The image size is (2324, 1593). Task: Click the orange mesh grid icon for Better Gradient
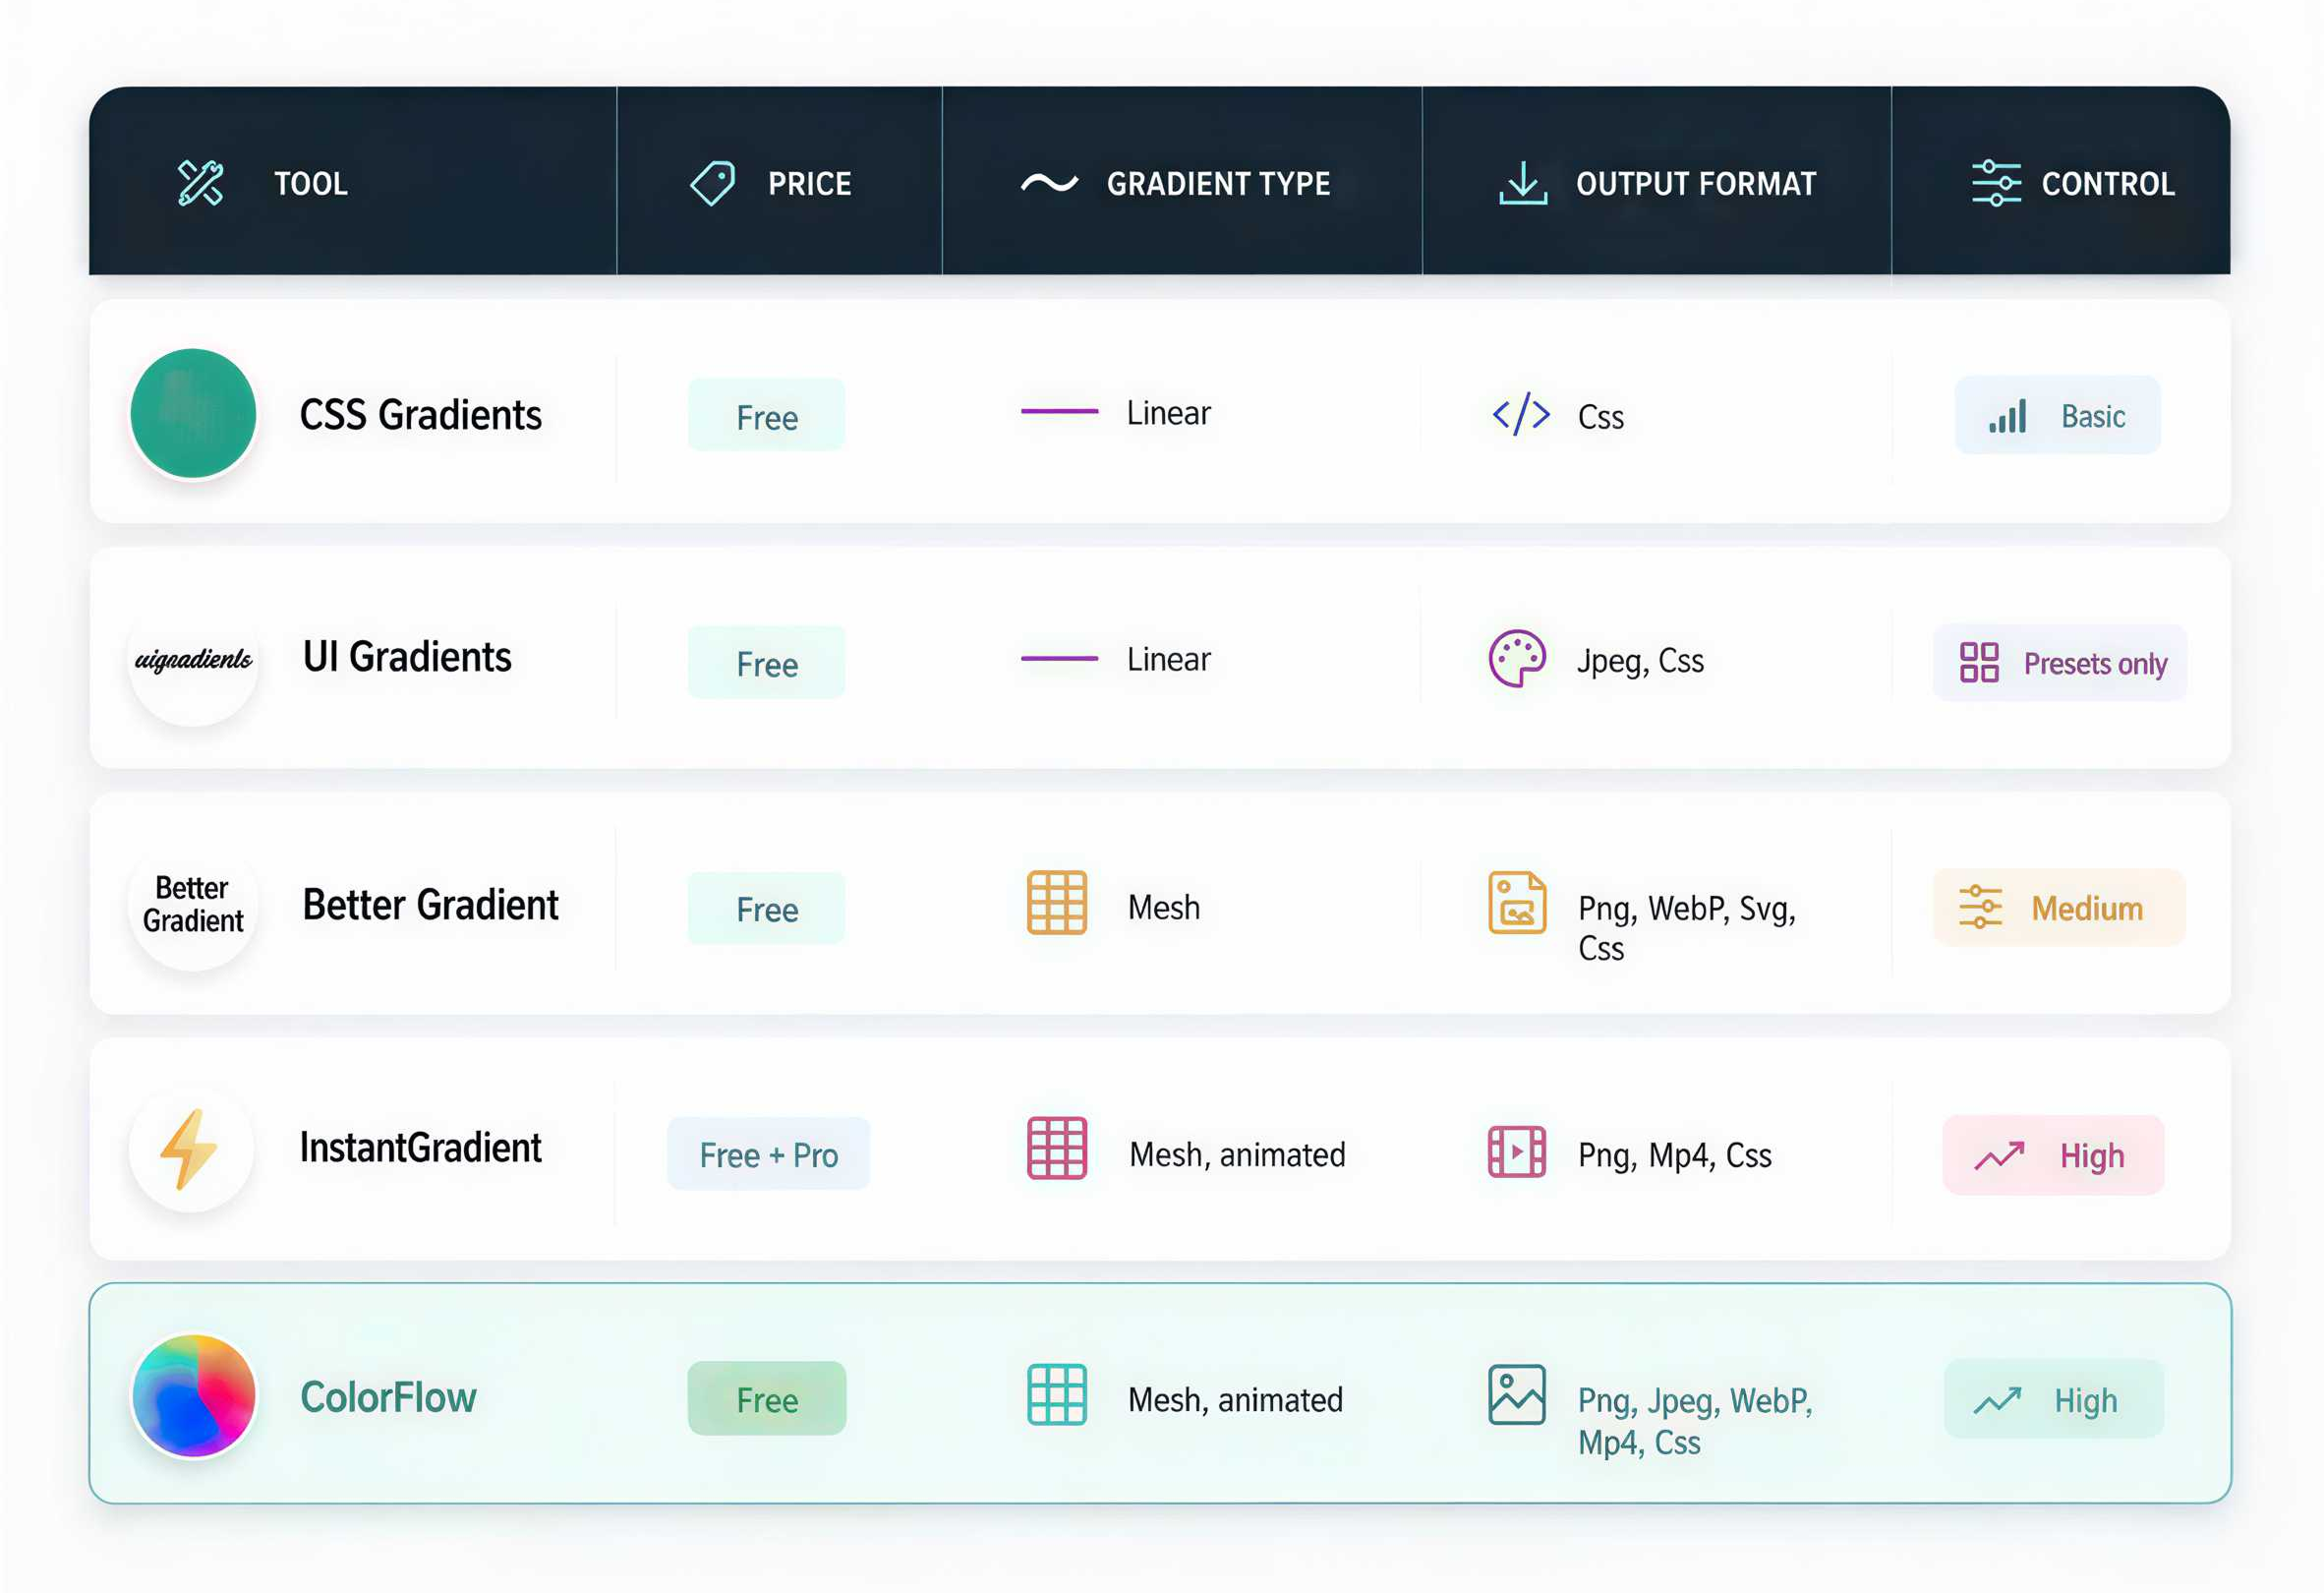(x=1057, y=902)
